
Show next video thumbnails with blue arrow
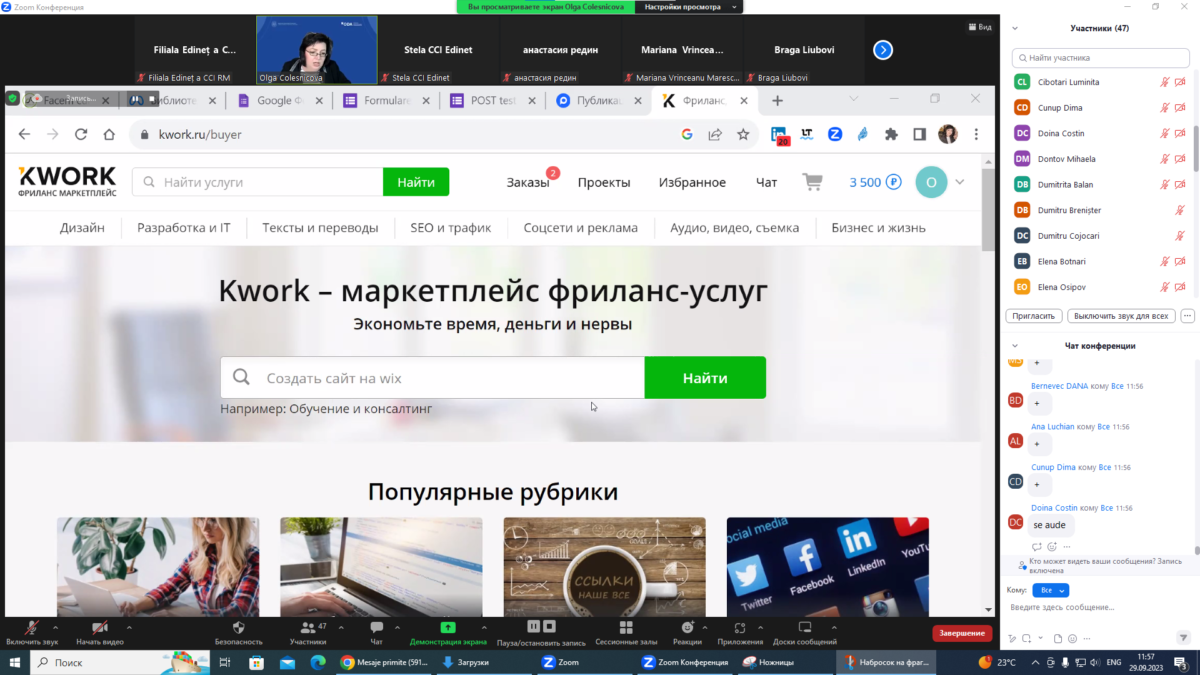[x=883, y=50]
